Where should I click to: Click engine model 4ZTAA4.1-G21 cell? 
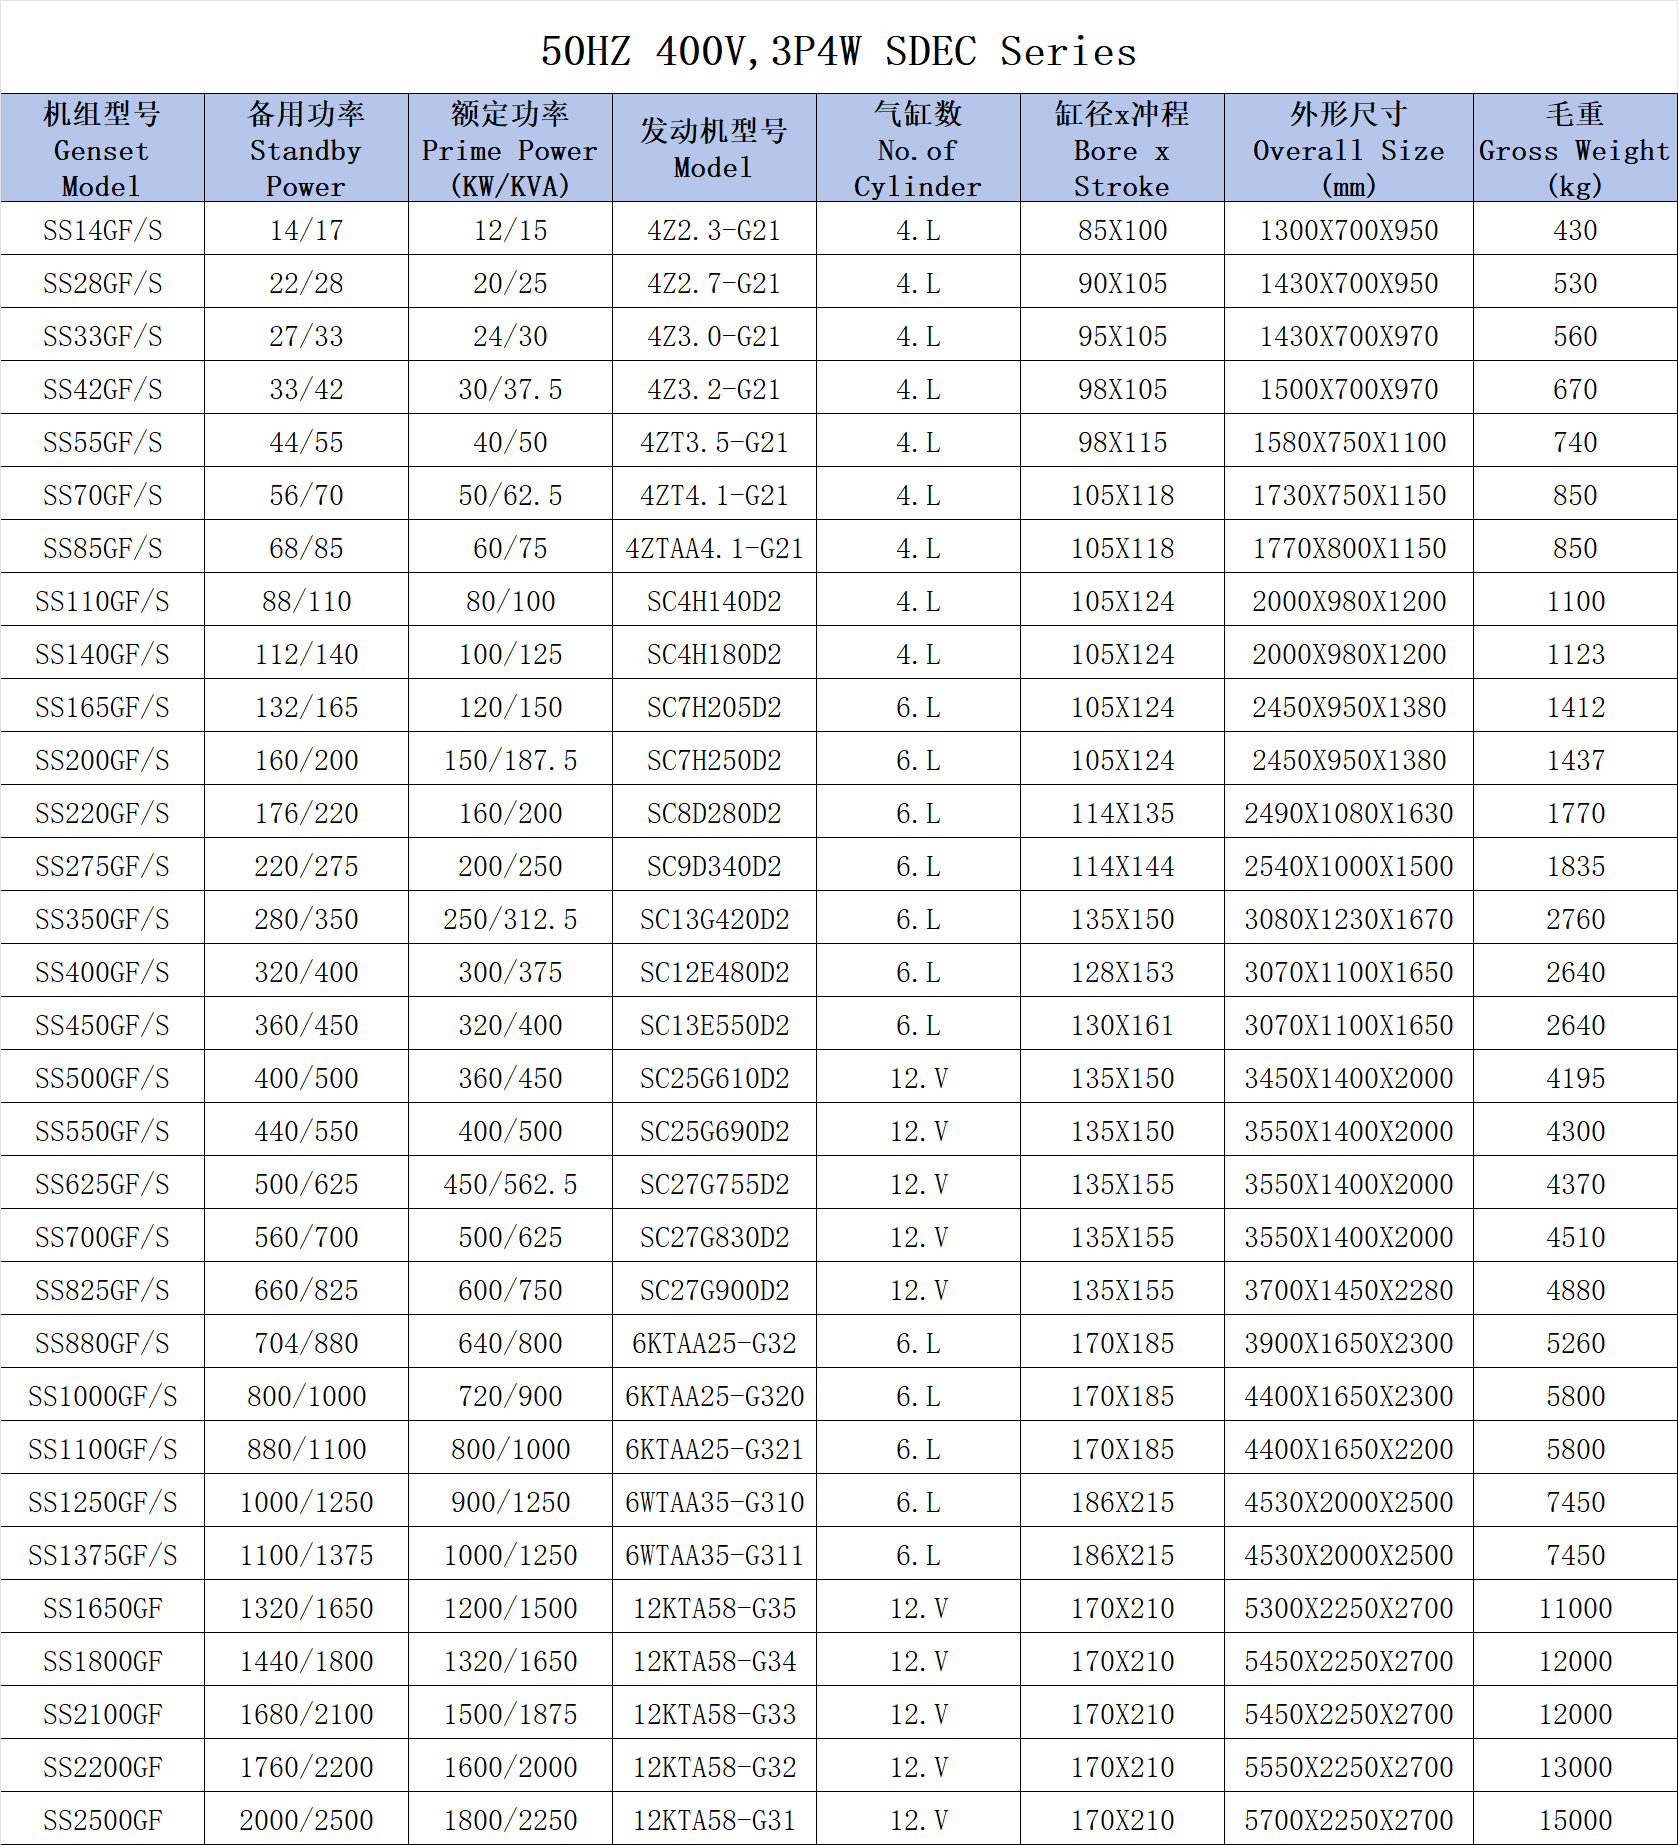click(714, 548)
